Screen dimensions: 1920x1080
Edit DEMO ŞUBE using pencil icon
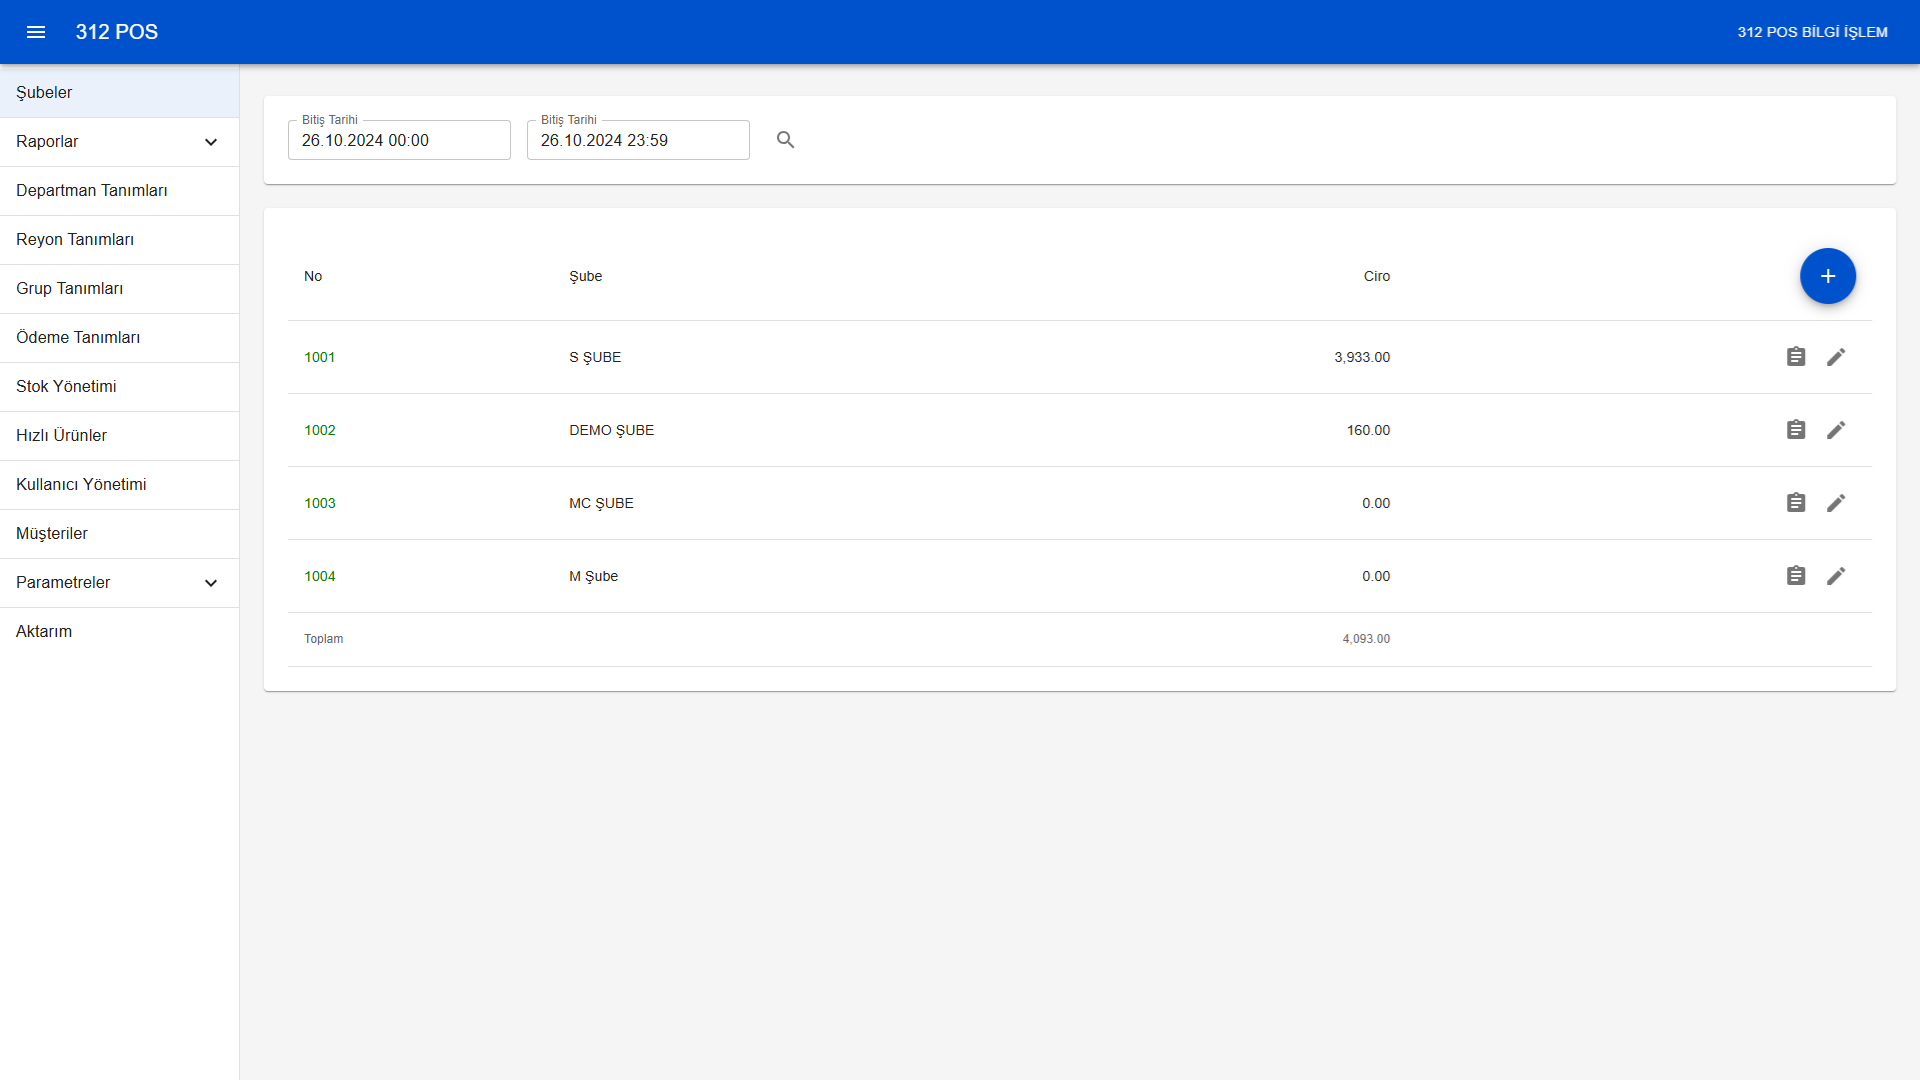click(x=1836, y=430)
